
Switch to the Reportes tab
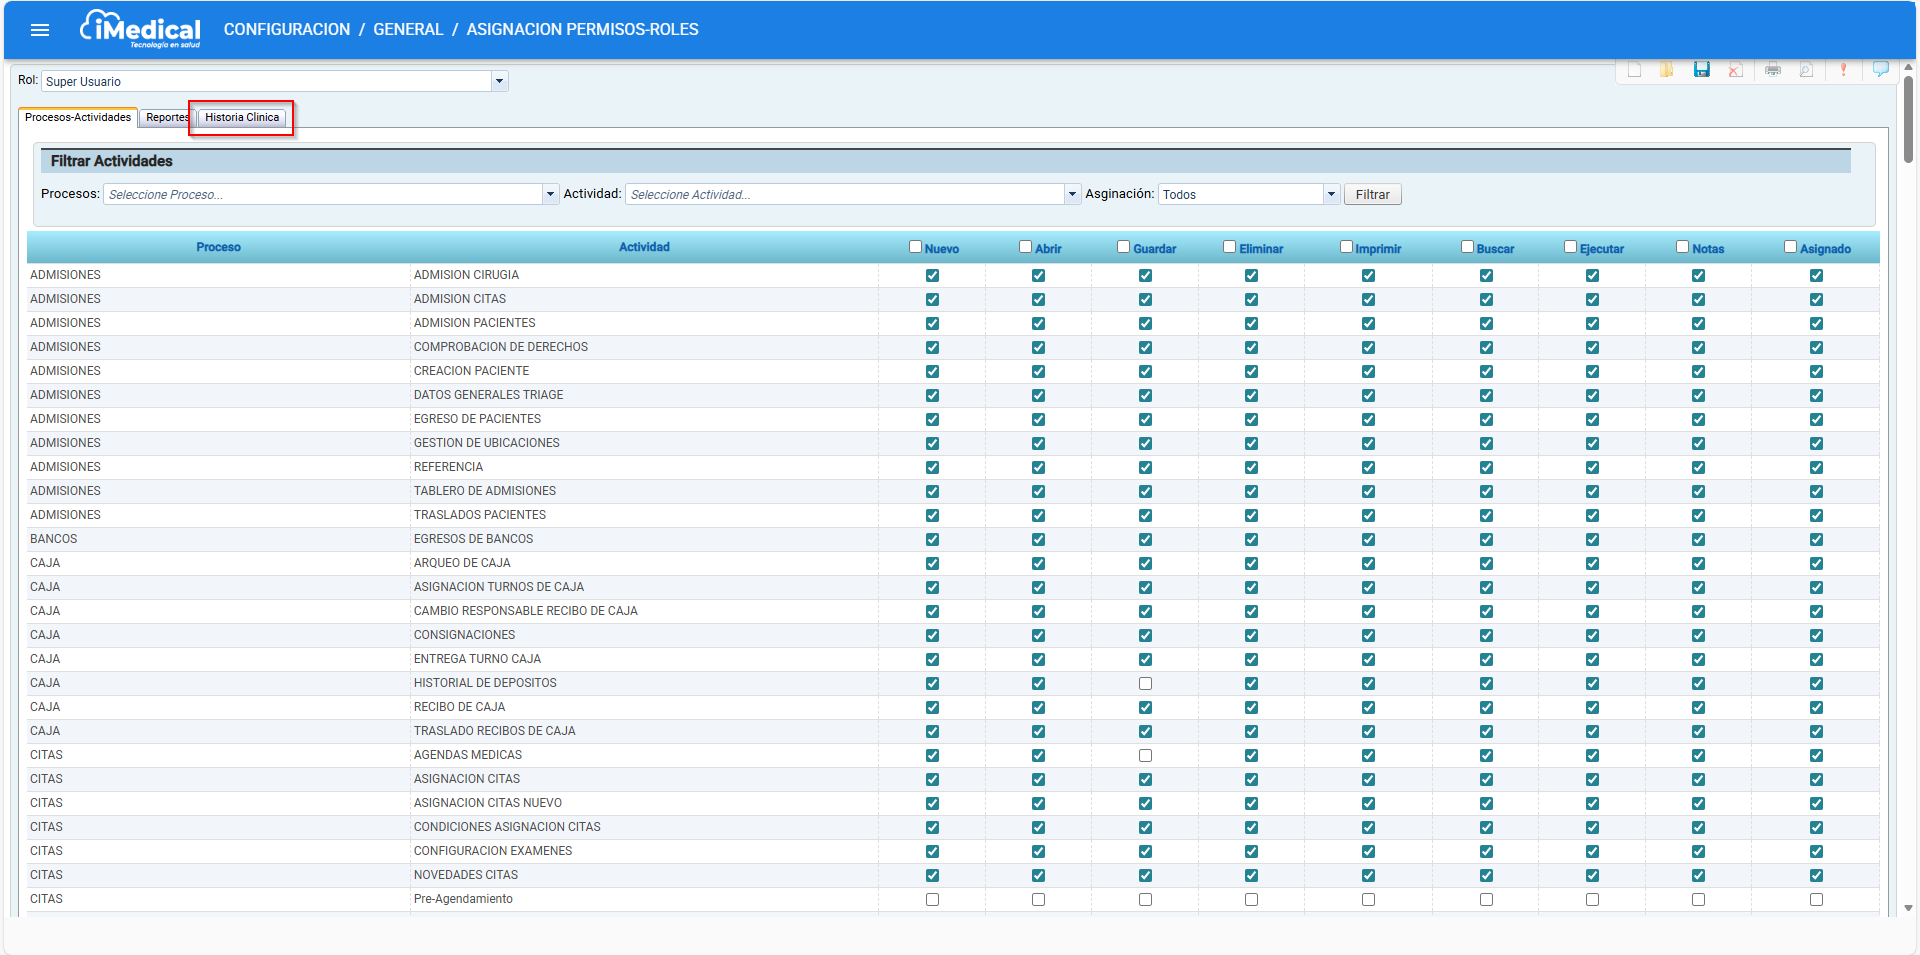pyautogui.click(x=166, y=118)
